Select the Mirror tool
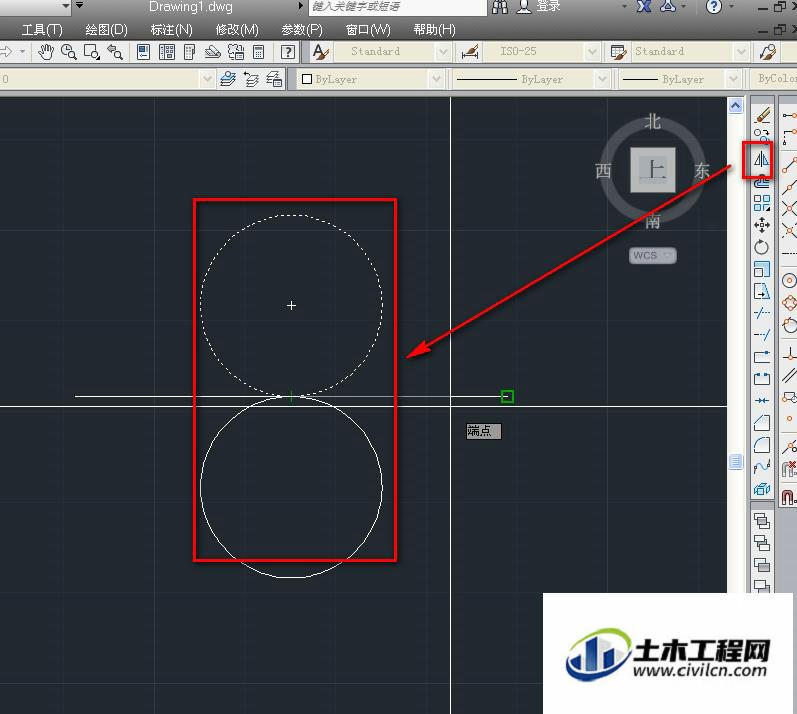This screenshot has height=714, width=797. point(761,159)
